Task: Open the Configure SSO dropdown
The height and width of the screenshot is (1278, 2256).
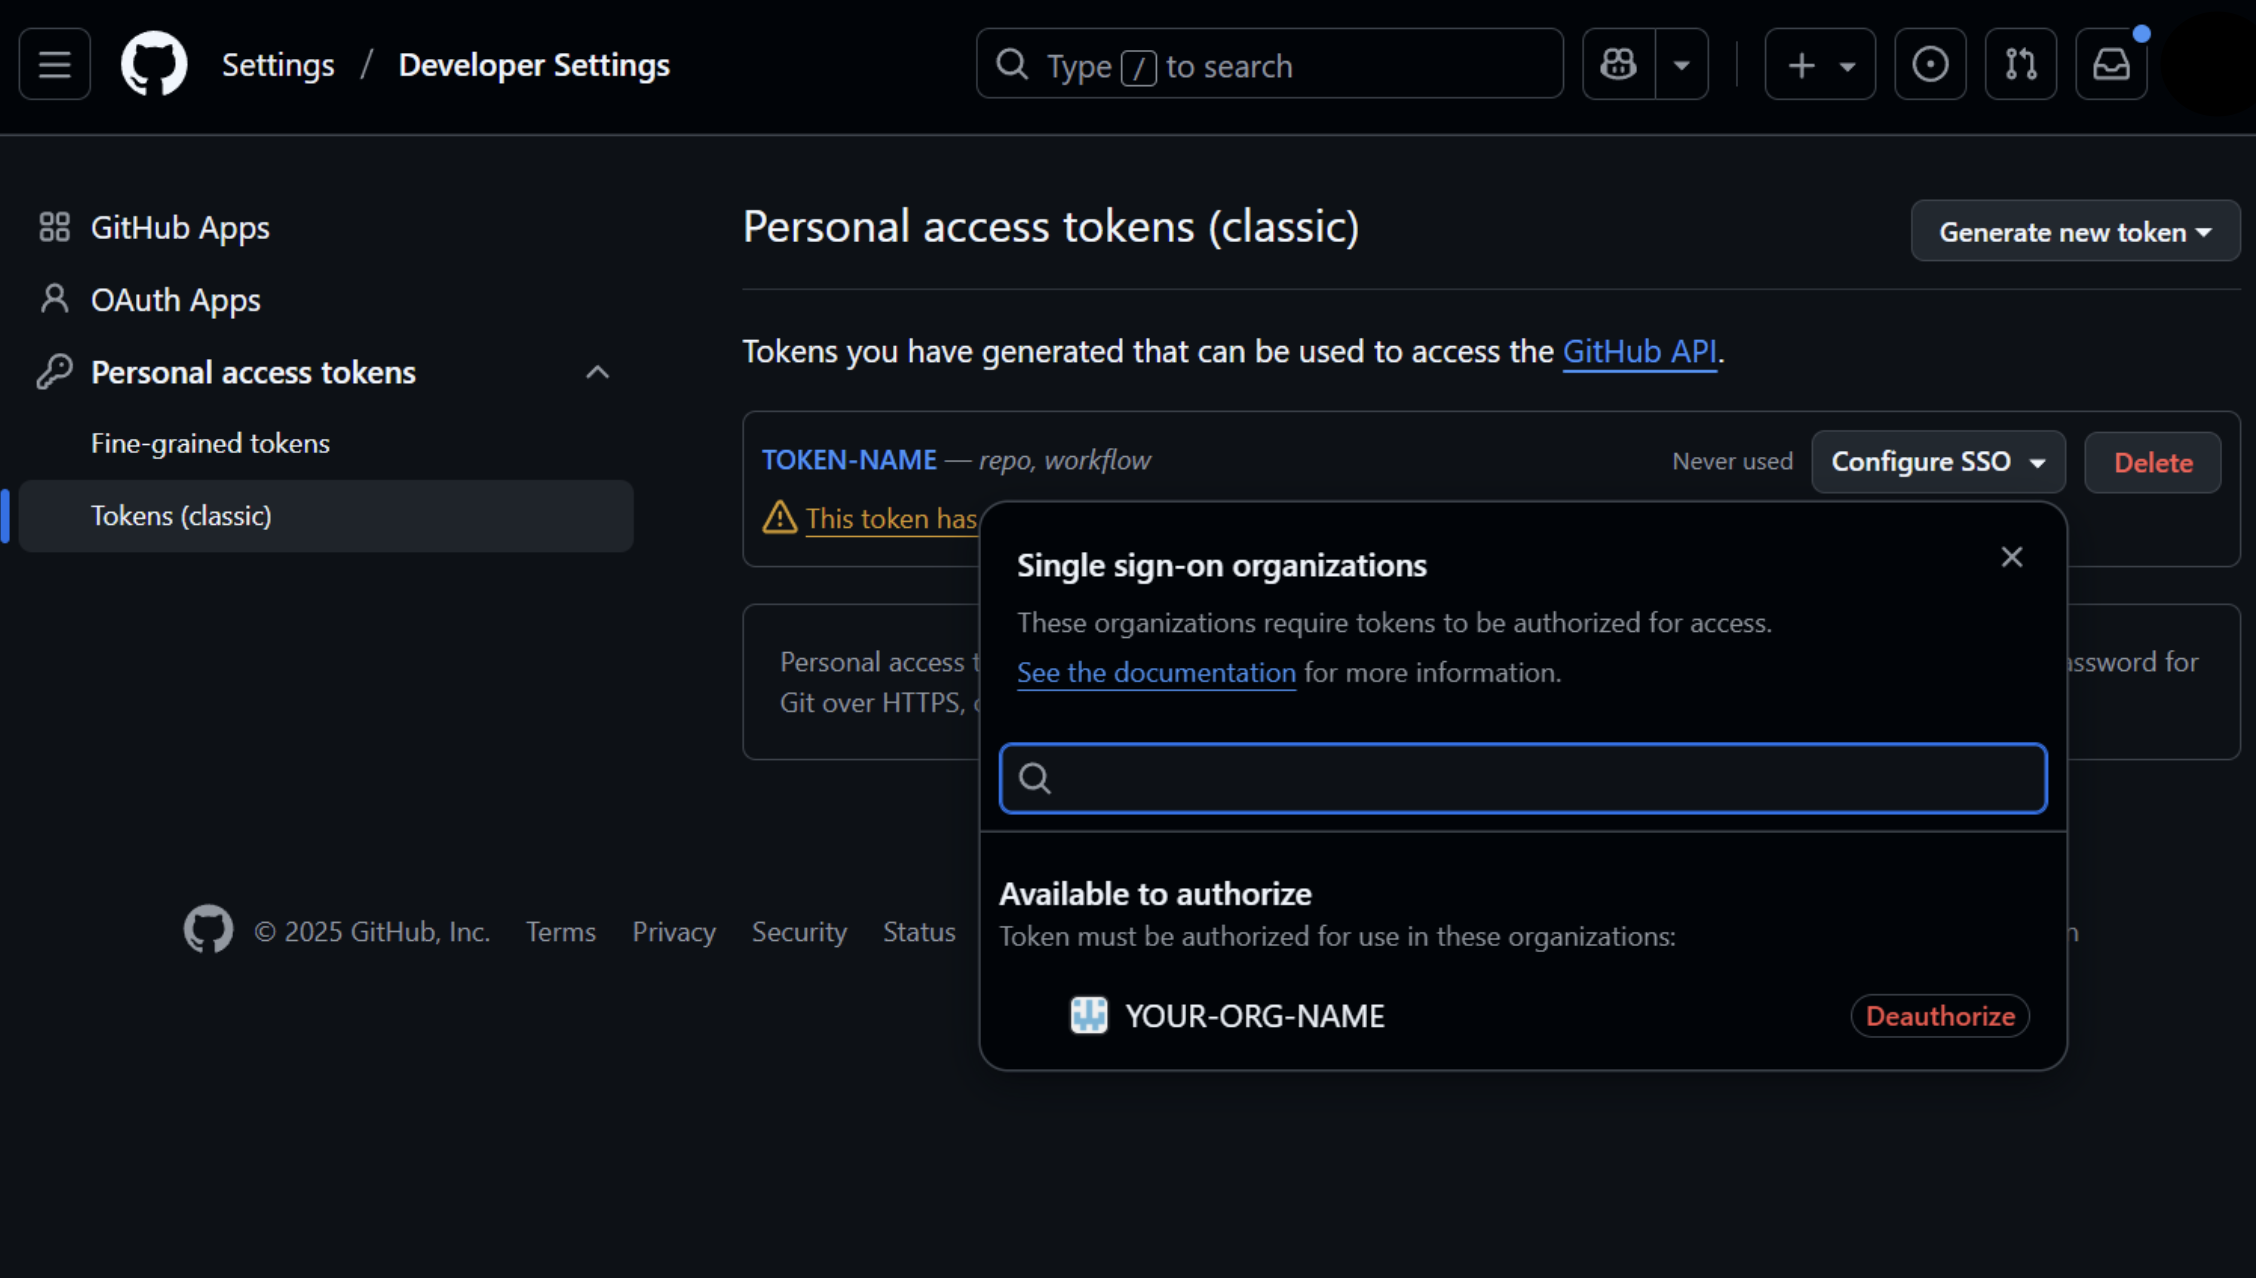Action: [x=1937, y=461]
